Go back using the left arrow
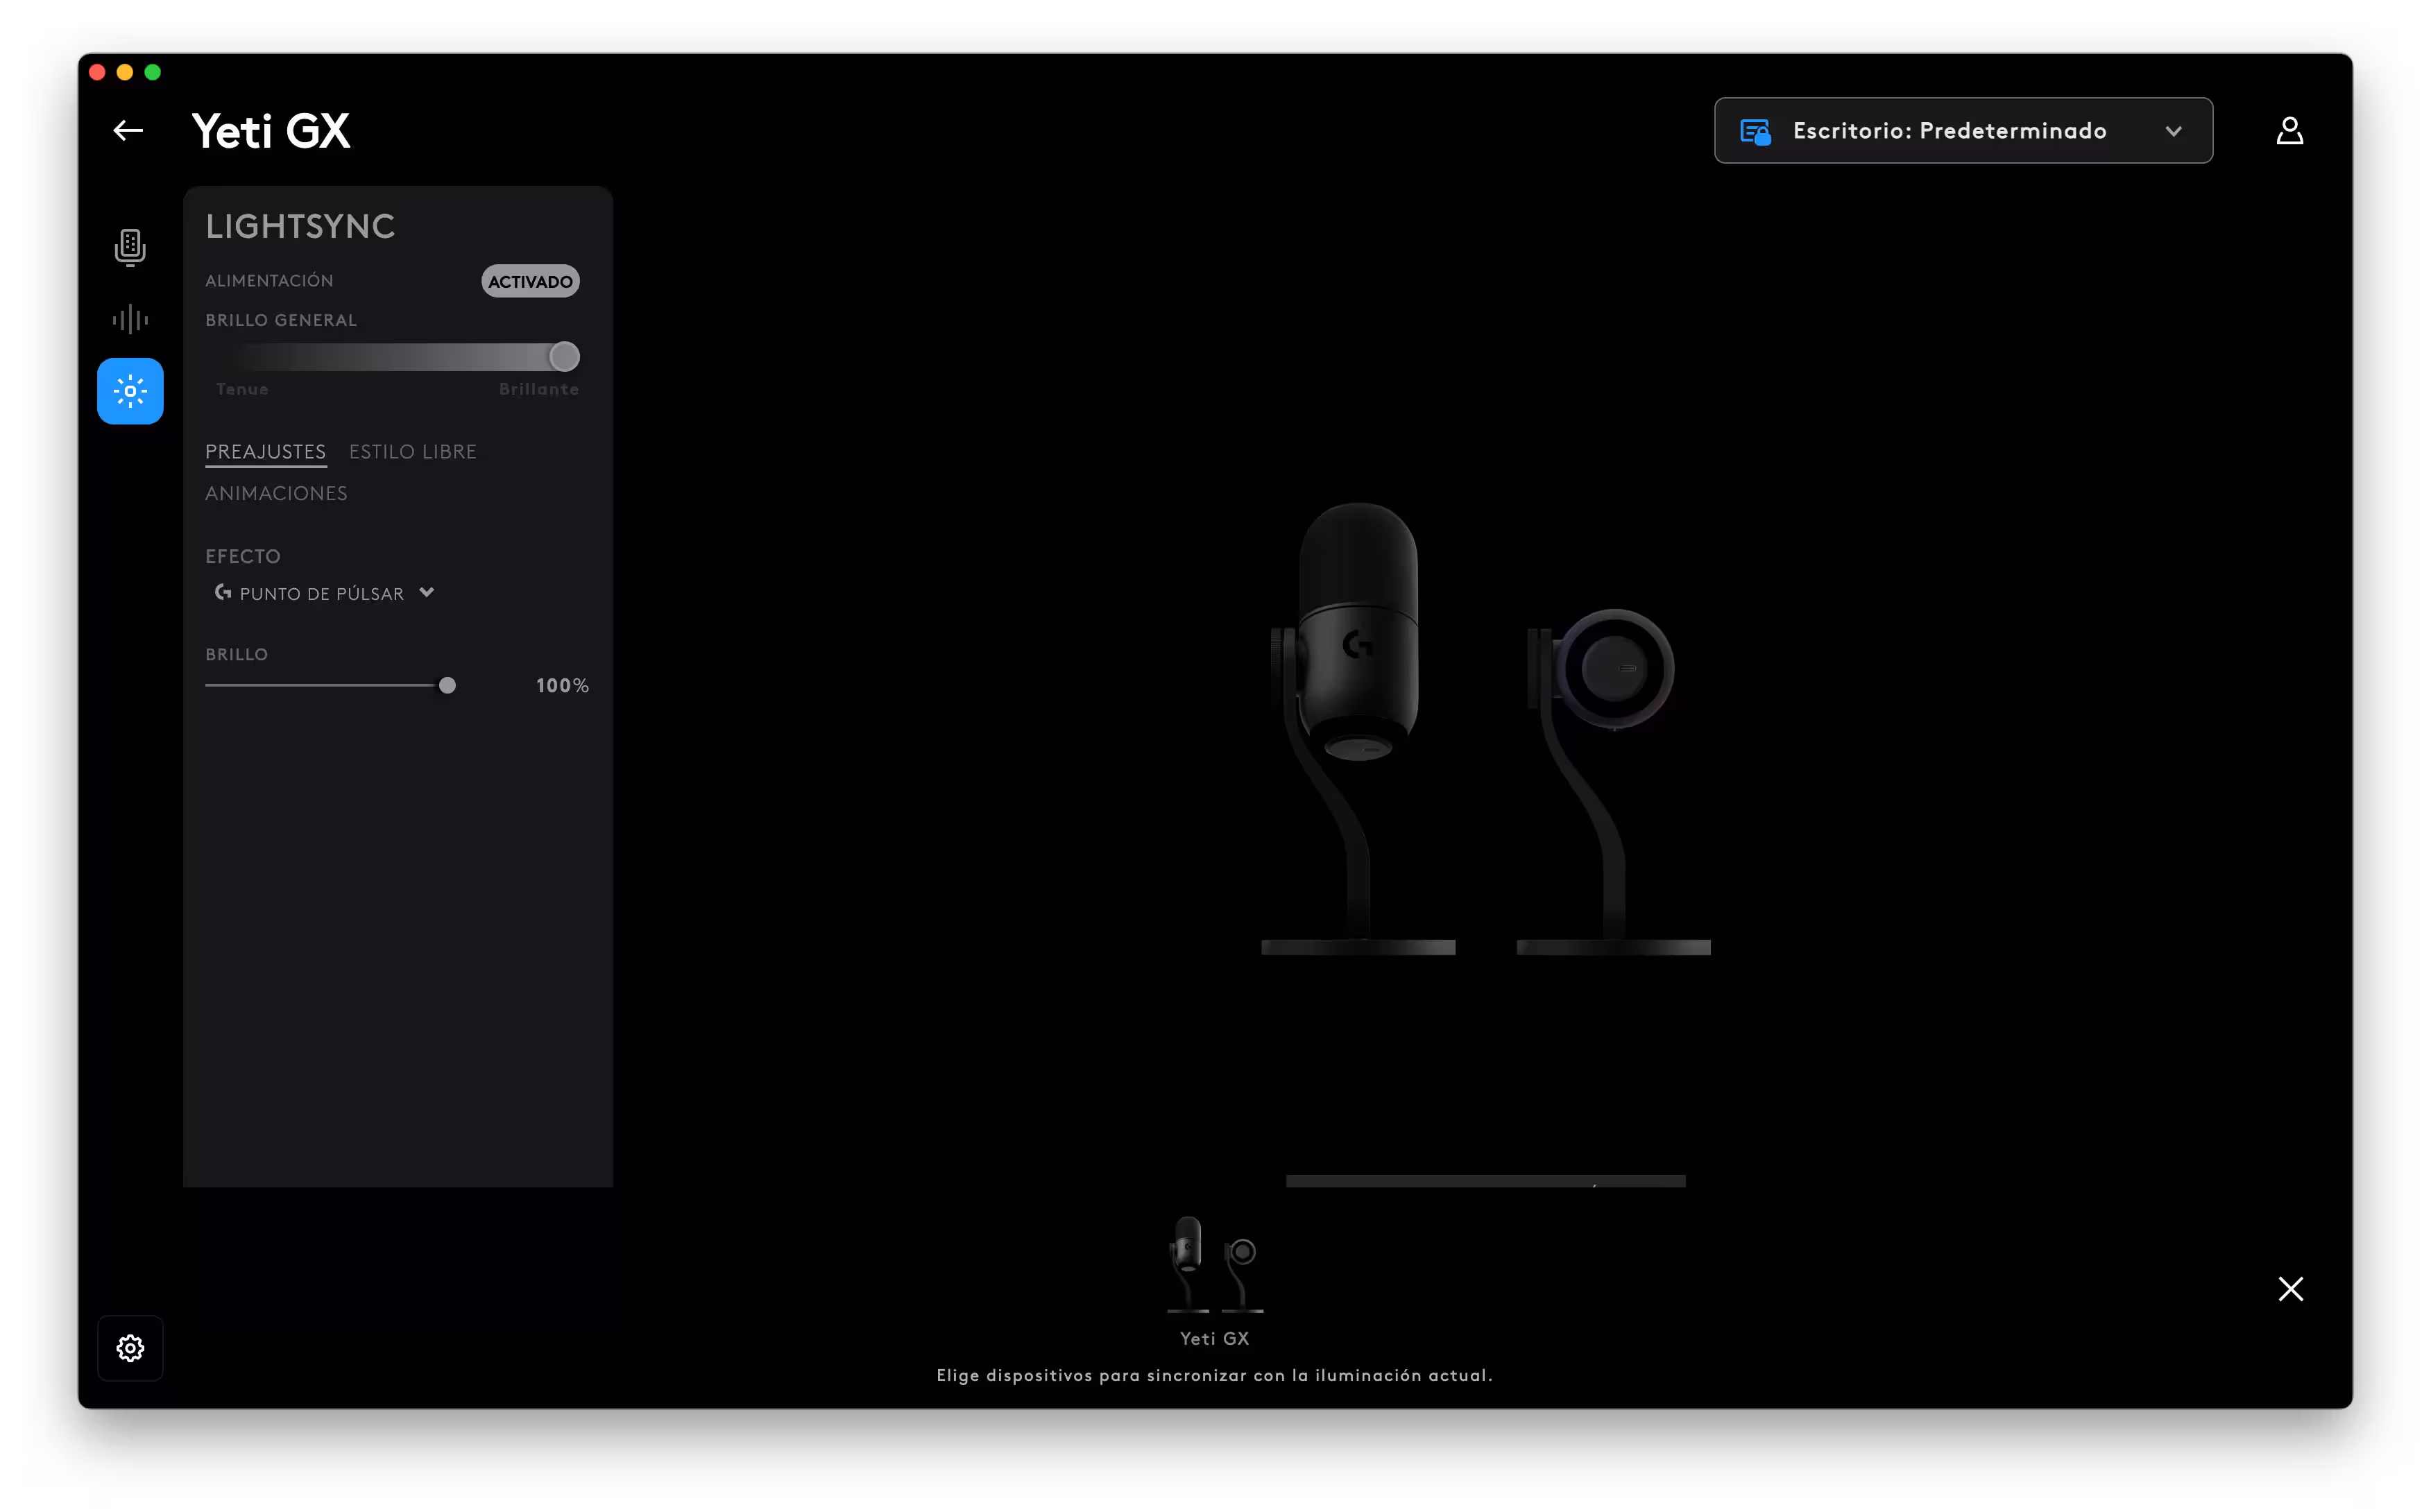 (x=128, y=131)
